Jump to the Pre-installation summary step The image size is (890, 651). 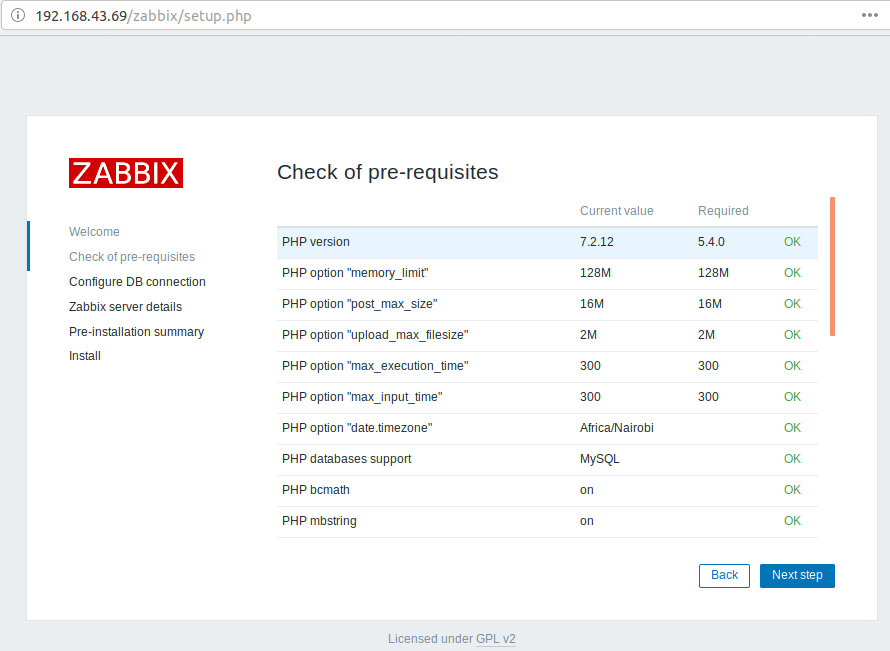tap(136, 331)
